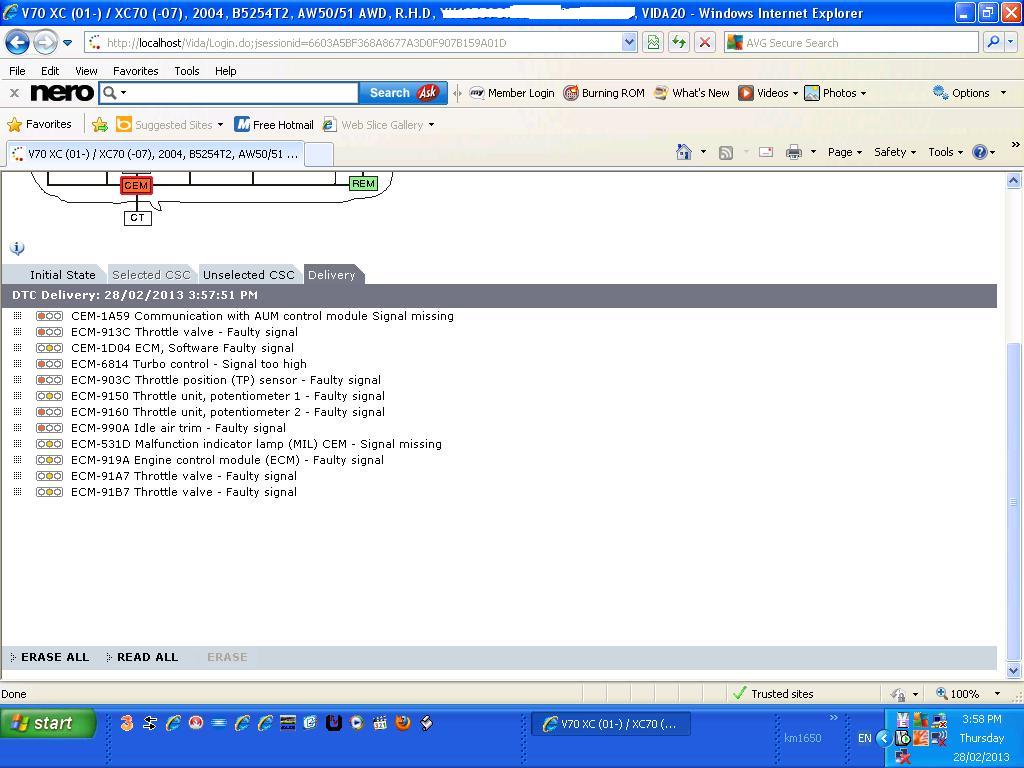1024x768 pixels.
Task: Toggle selection handle for ECM-990A Idle air trim
Action: (17, 428)
